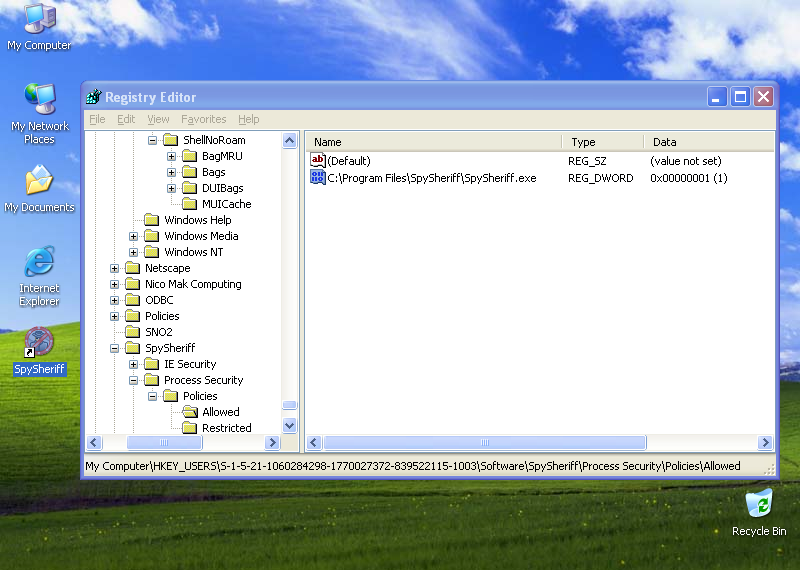Screen dimensions: 800x570
Task: Select the Internet Explorer desktop icon
Action: [39, 261]
